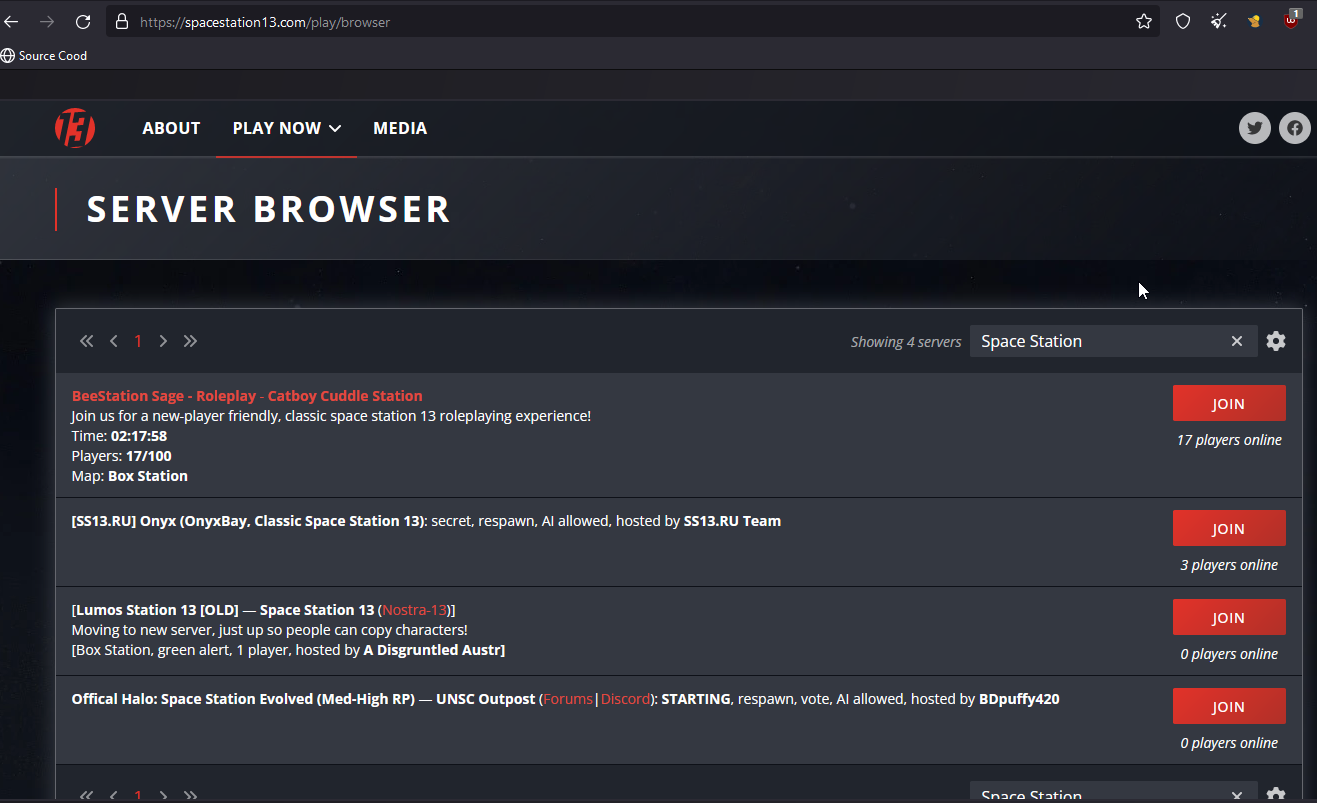The width and height of the screenshot is (1317, 803).
Task: Open the Facebook social icon
Action: click(1295, 128)
